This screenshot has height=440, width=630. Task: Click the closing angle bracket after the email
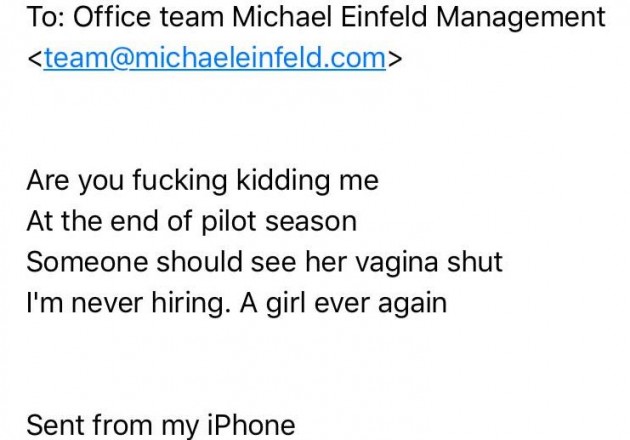point(395,59)
